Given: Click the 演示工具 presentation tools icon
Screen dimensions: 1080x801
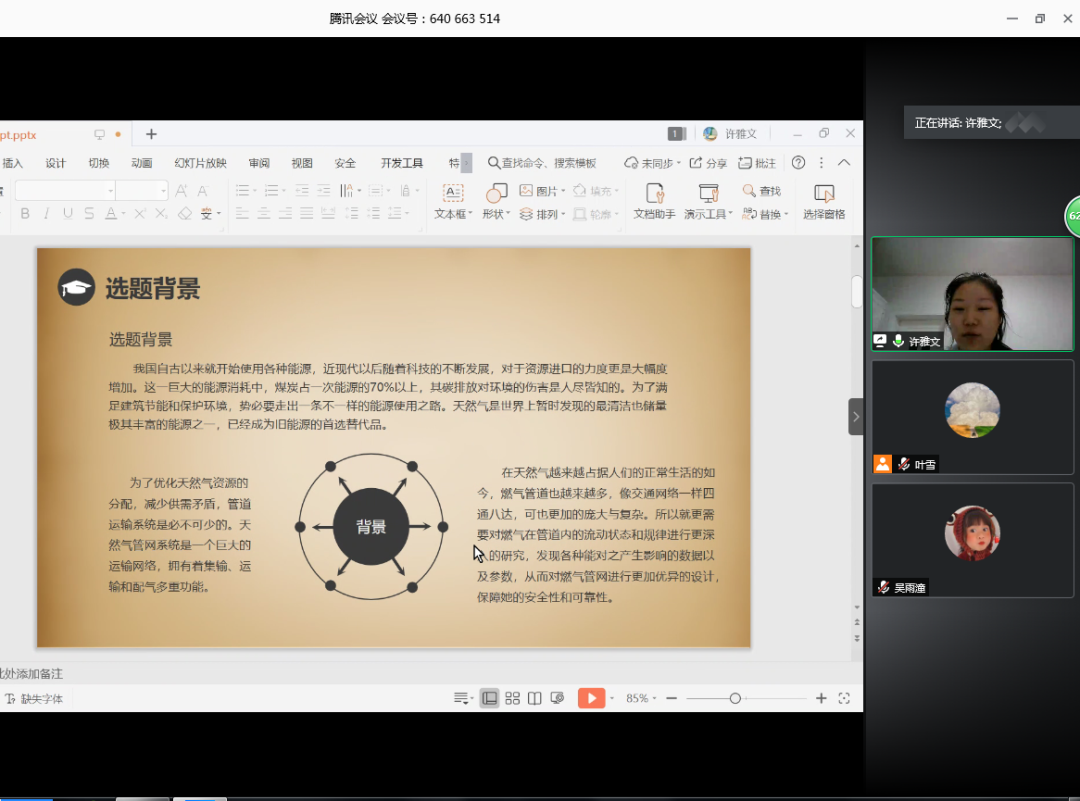Looking at the screenshot, I should [708, 194].
